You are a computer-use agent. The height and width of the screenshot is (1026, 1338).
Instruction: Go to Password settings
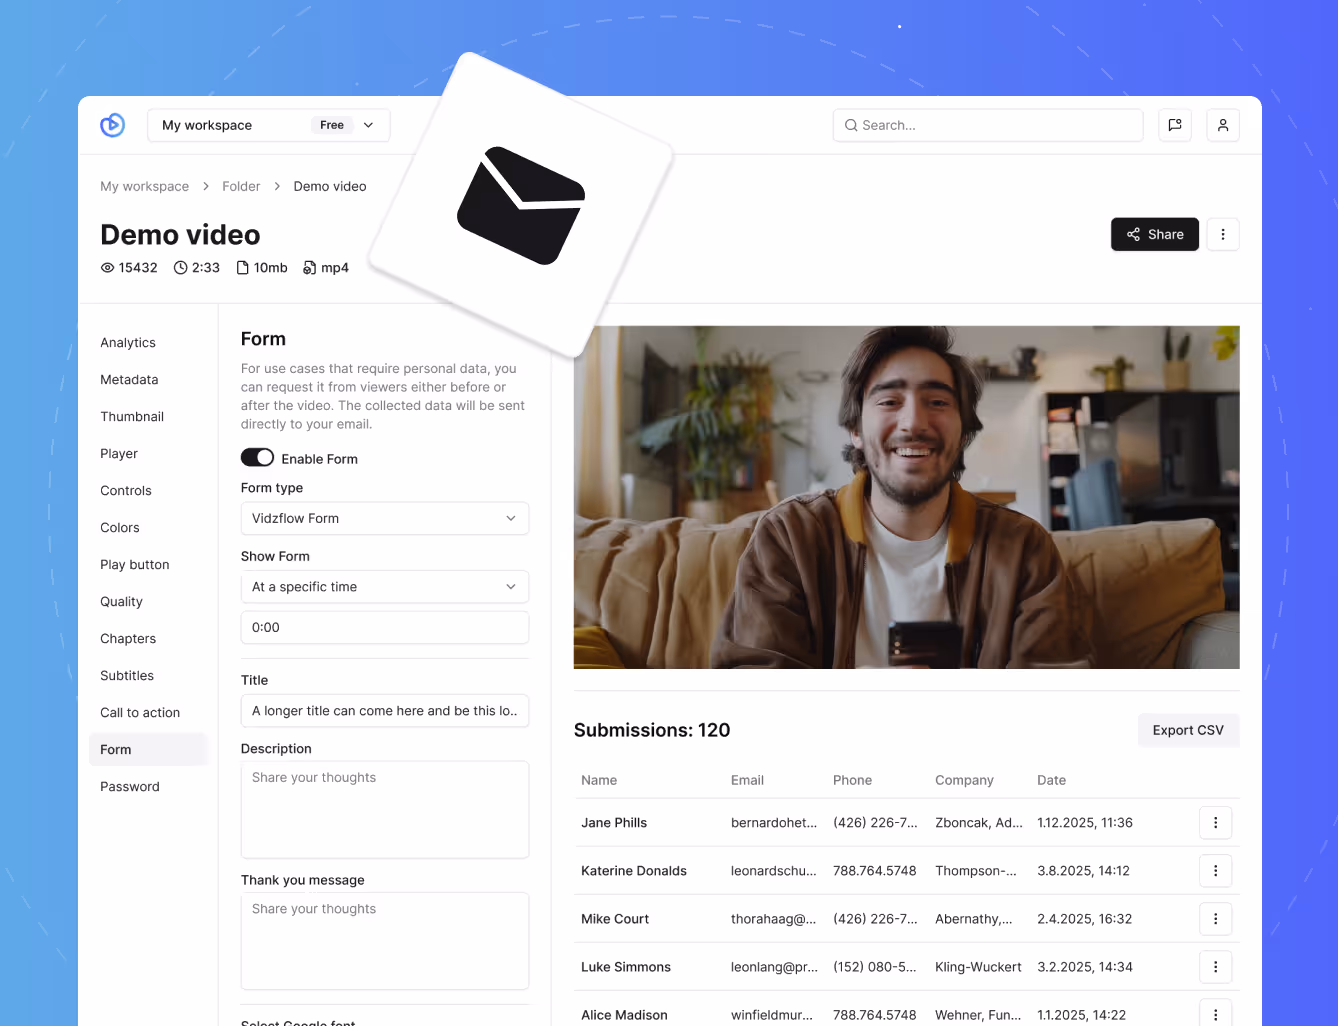click(x=130, y=786)
